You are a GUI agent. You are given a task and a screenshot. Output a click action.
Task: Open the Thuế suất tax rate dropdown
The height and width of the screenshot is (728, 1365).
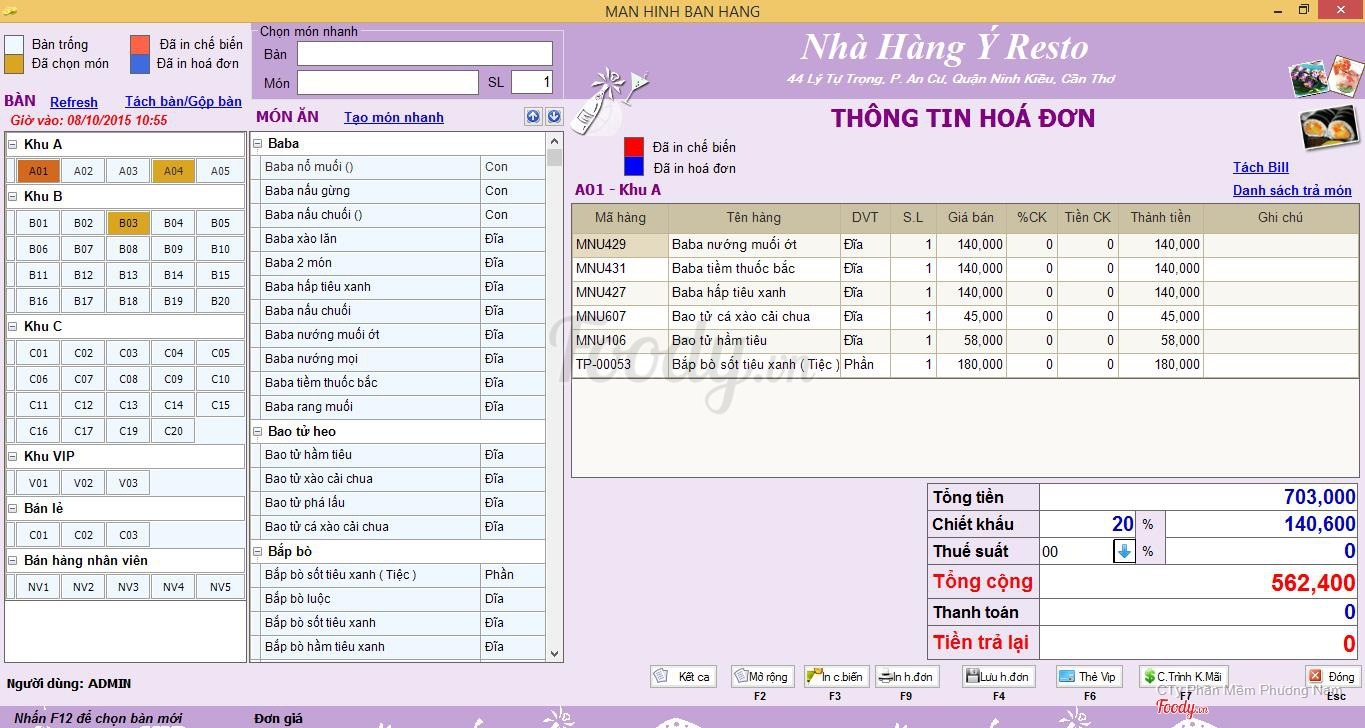(x=1124, y=551)
